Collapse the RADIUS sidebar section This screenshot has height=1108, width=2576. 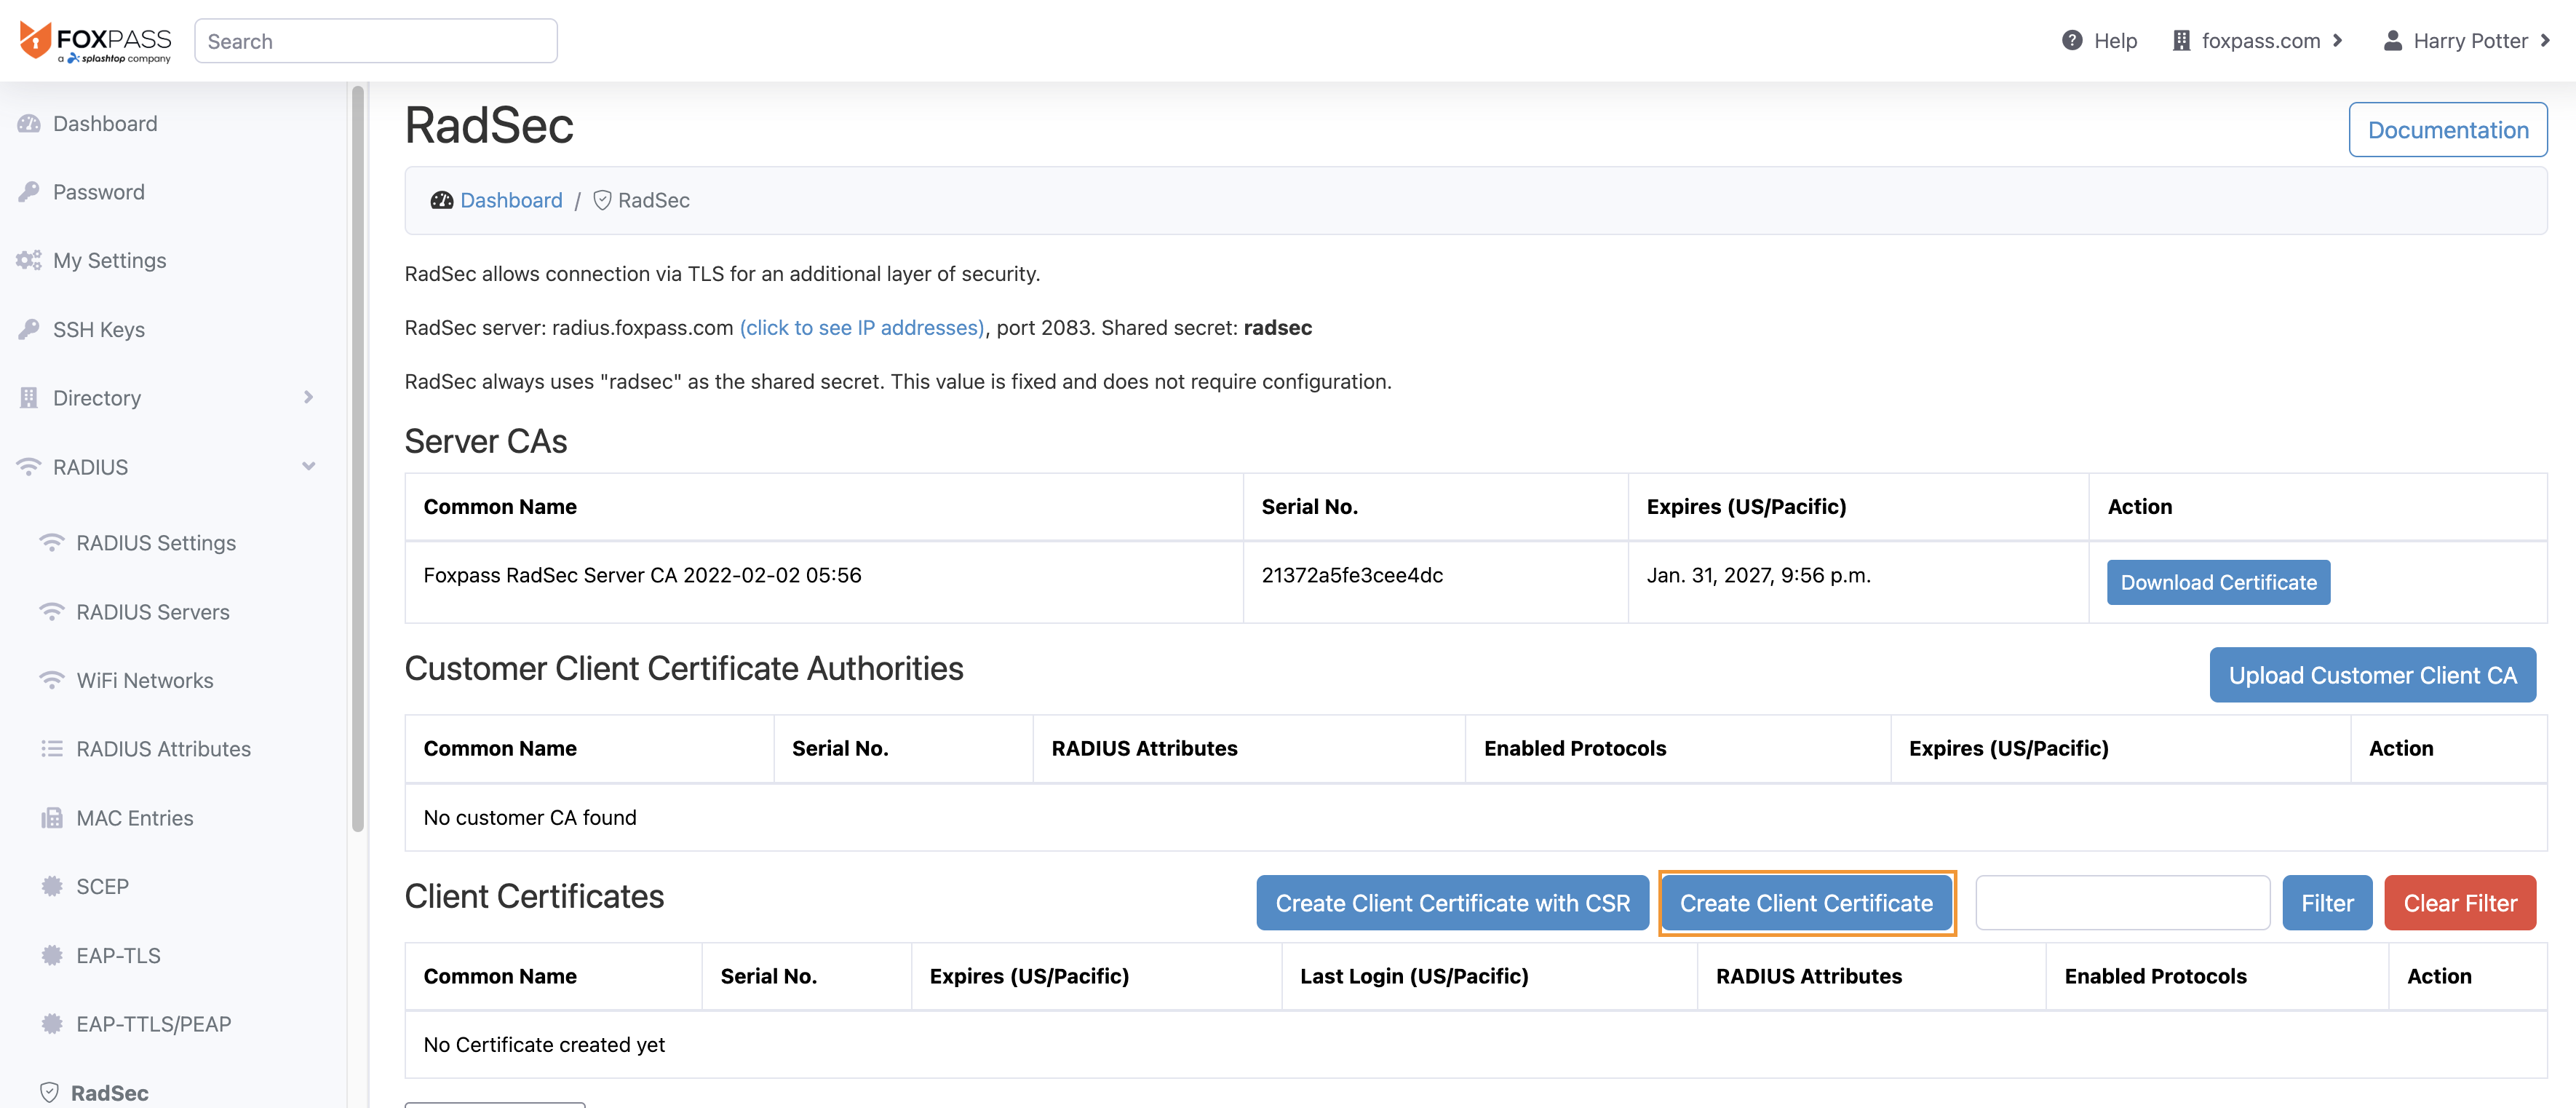pos(308,467)
